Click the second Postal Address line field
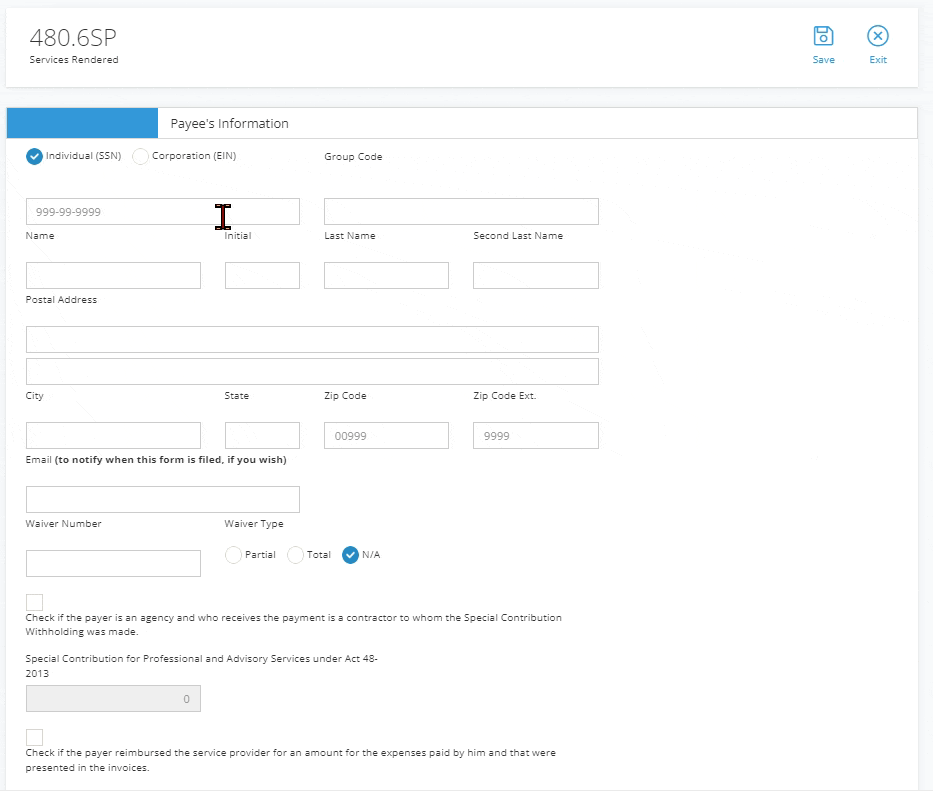 coord(312,371)
